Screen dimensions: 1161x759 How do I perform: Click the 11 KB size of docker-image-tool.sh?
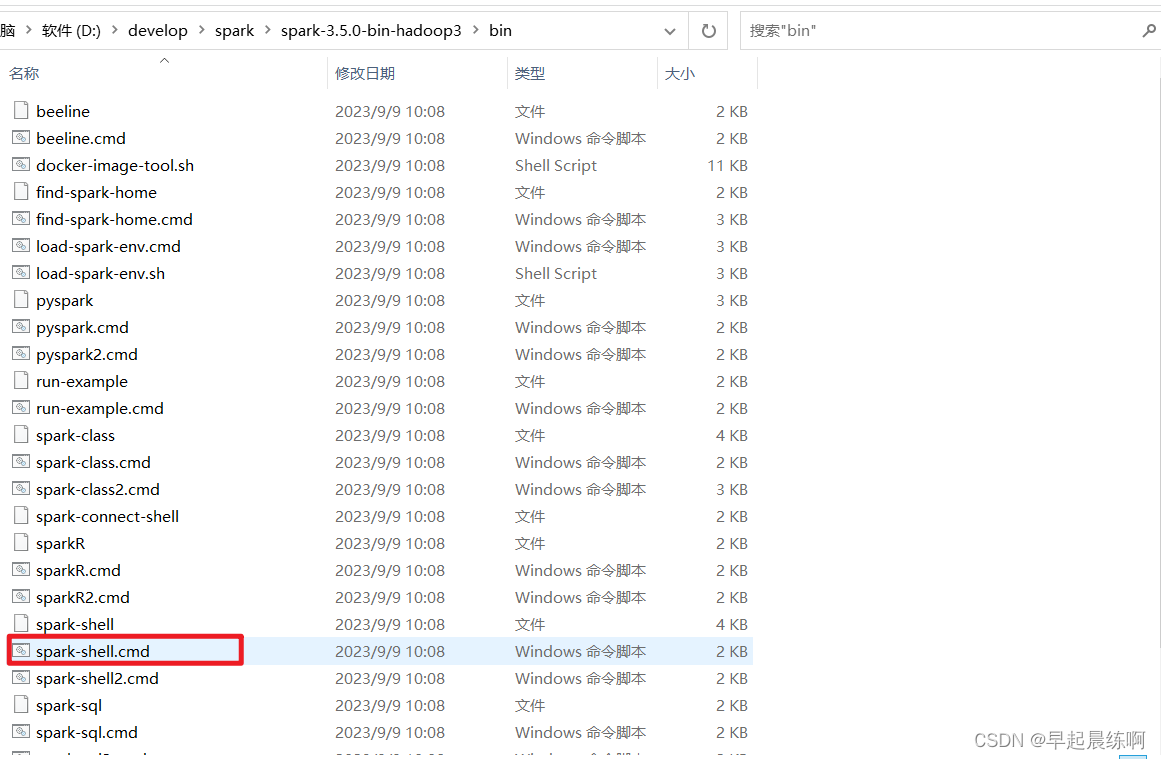(727, 165)
